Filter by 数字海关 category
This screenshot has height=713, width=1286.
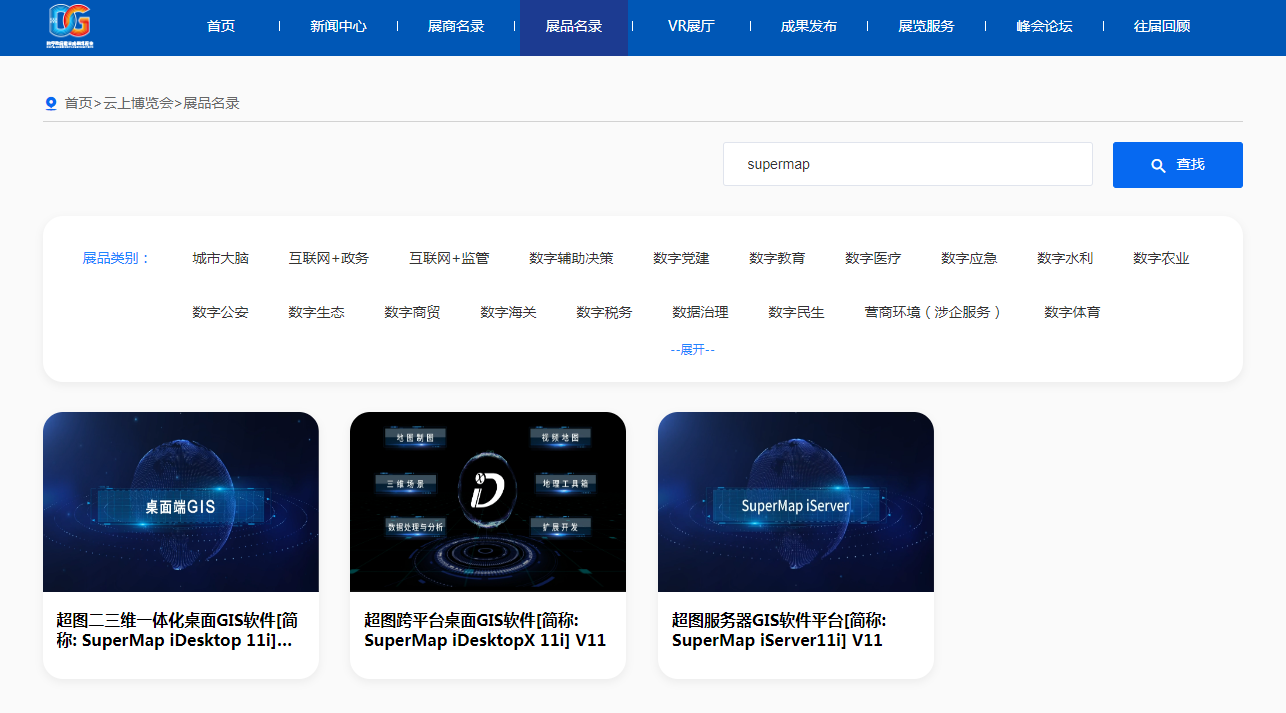coord(508,312)
